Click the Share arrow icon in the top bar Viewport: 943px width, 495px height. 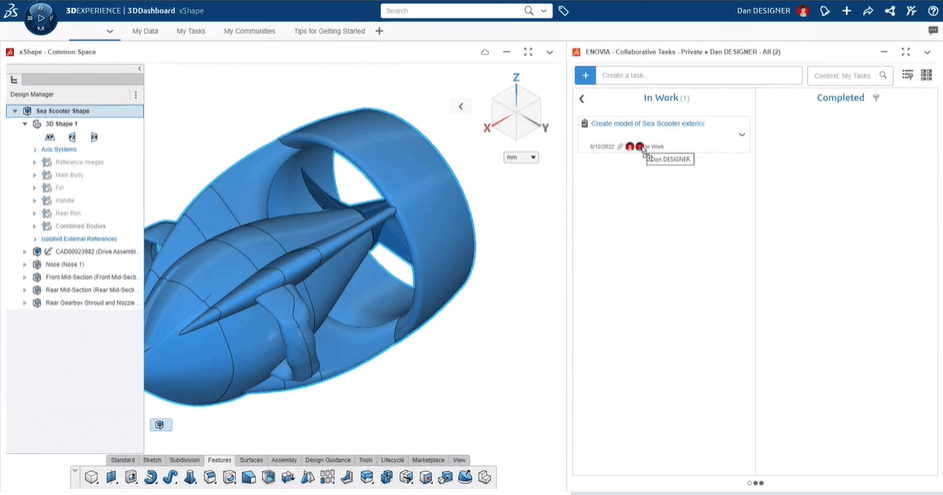click(868, 11)
